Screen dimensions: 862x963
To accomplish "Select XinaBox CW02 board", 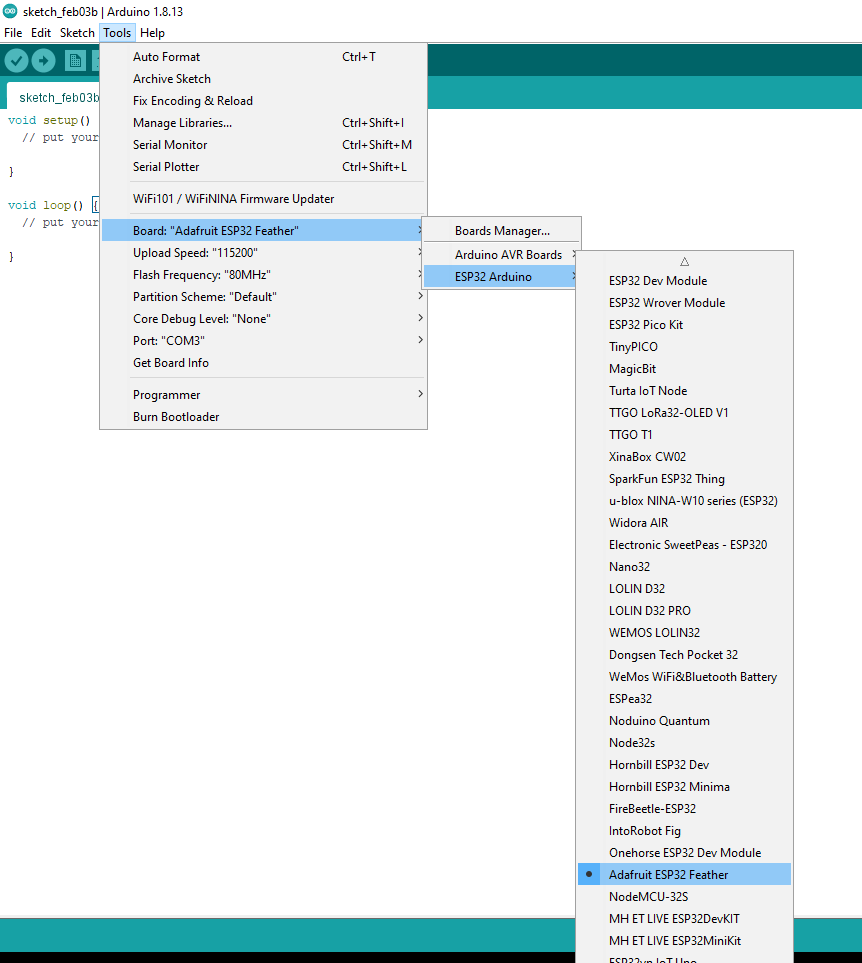I will coord(685,457).
